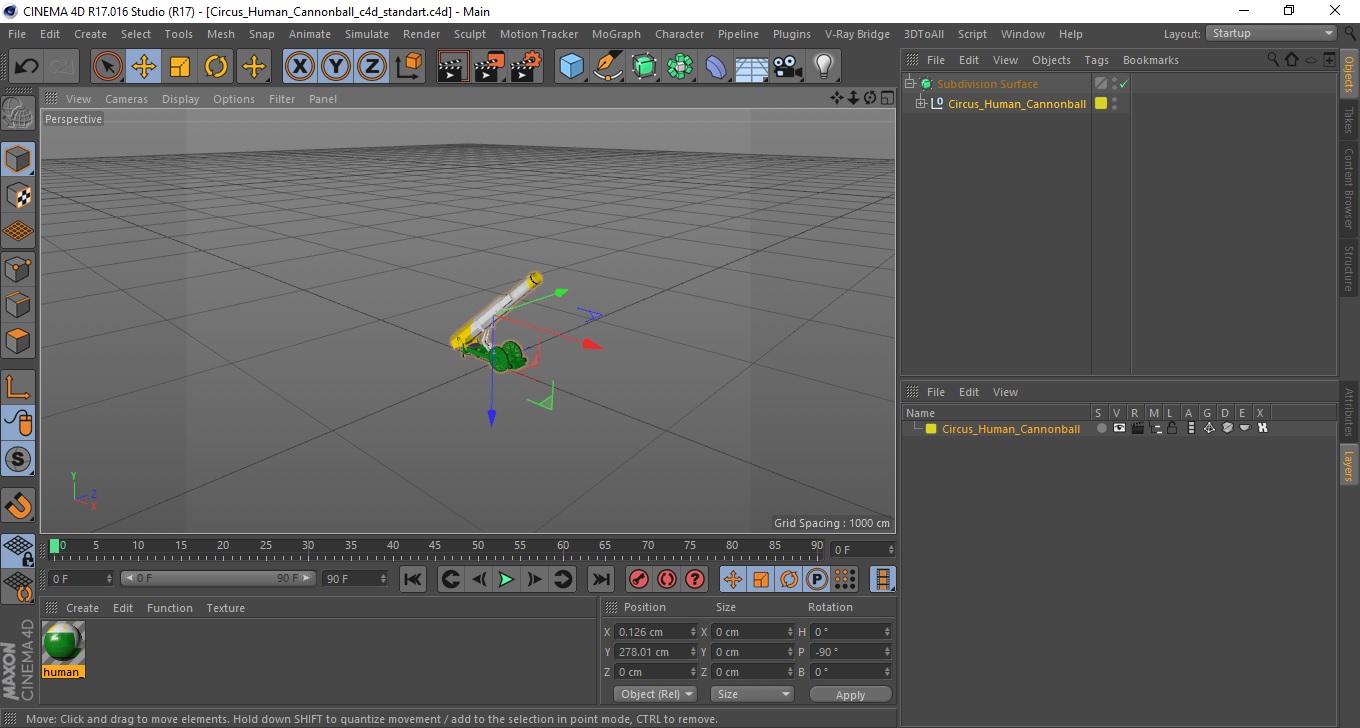Add a Light object bulb icon
1360x728 pixels.
[x=824, y=67]
